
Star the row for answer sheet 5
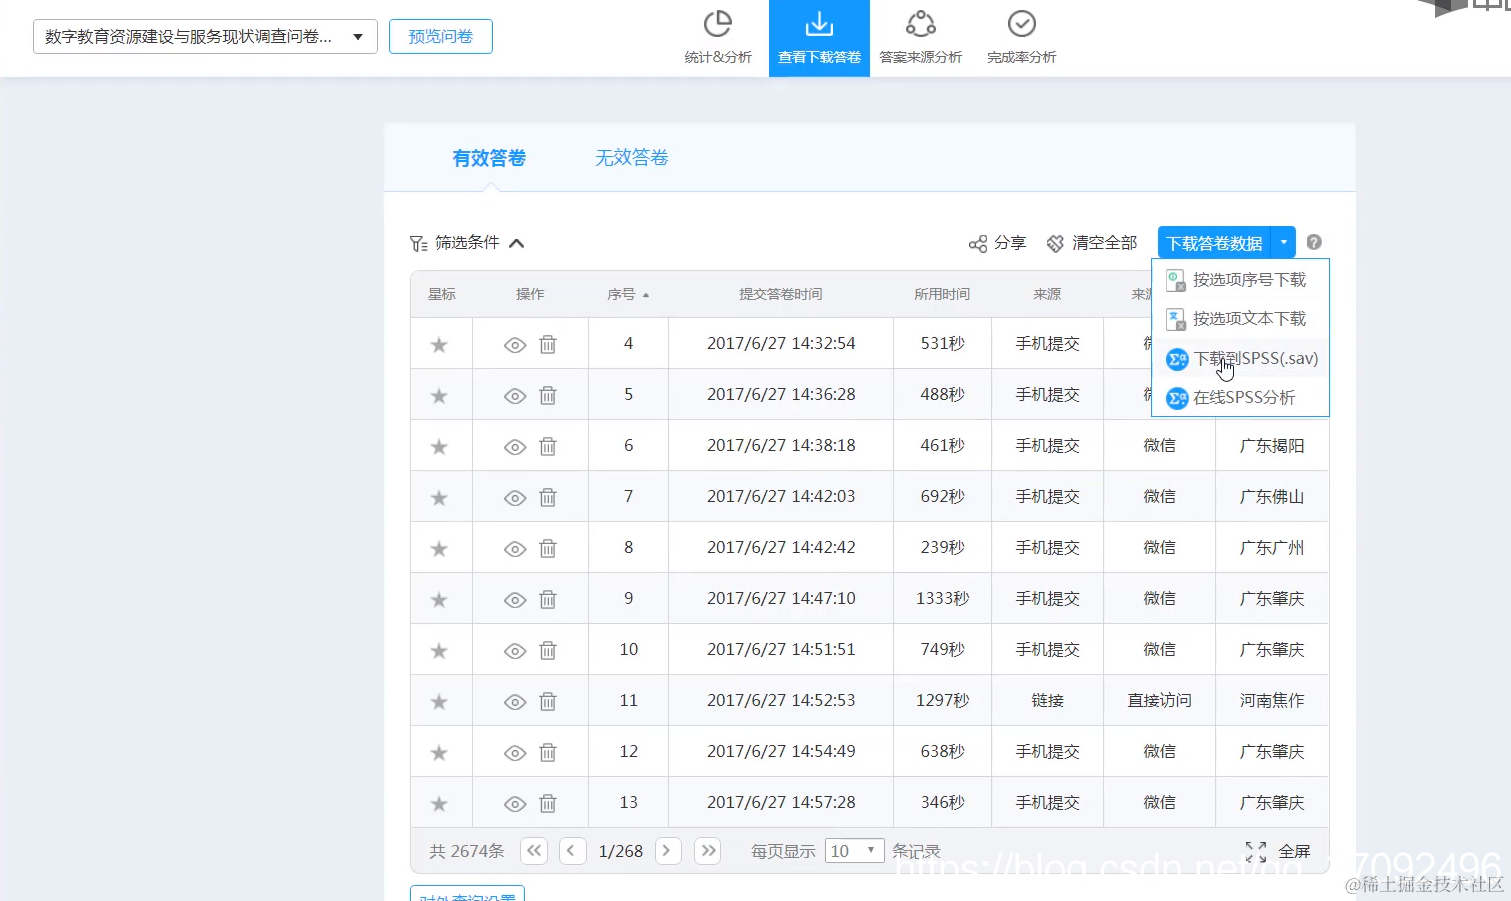pyautogui.click(x=439, y=394)
